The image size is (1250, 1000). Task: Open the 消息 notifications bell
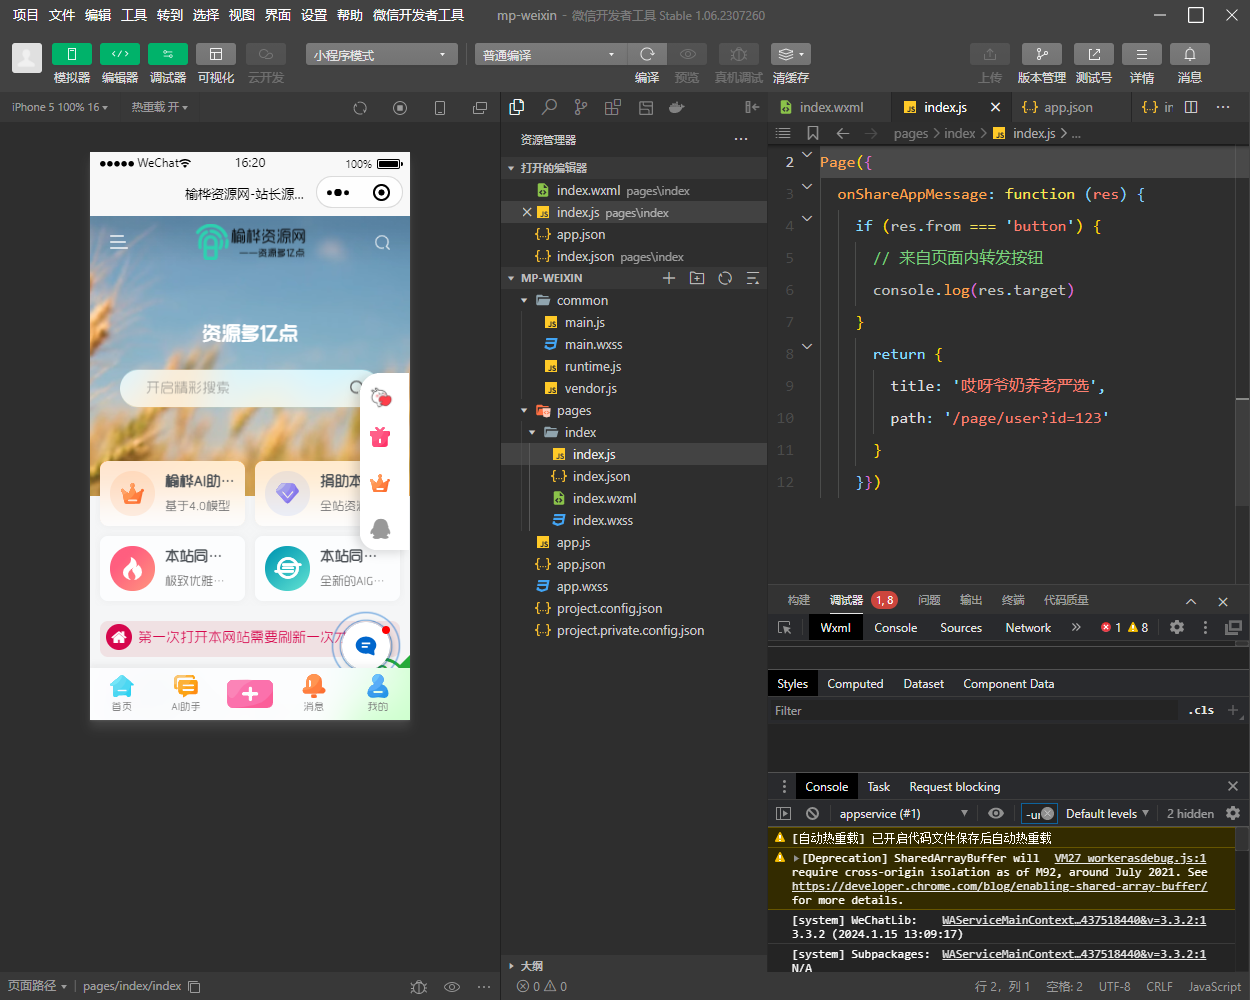(1190, 54)
